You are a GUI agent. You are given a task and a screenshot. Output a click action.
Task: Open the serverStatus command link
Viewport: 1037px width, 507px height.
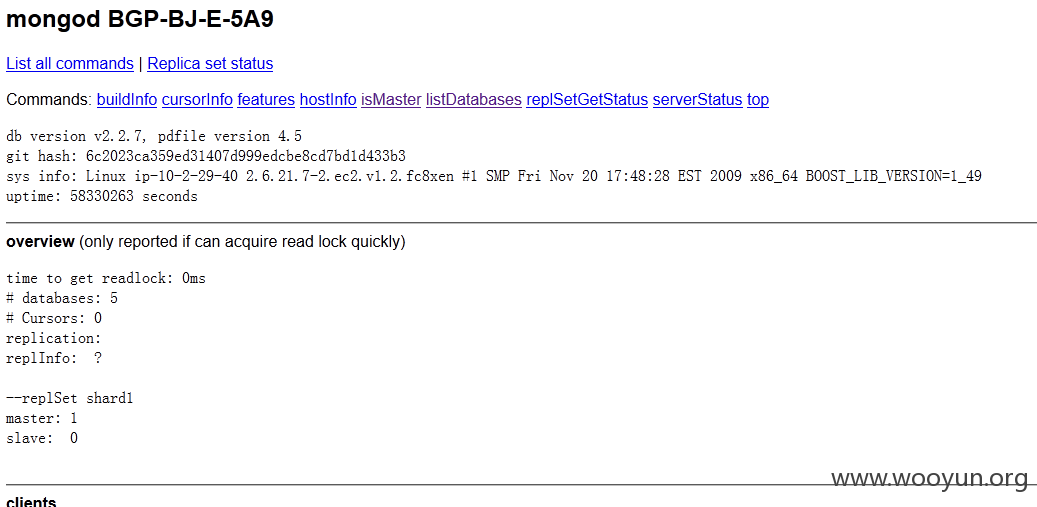pos(697,99)
